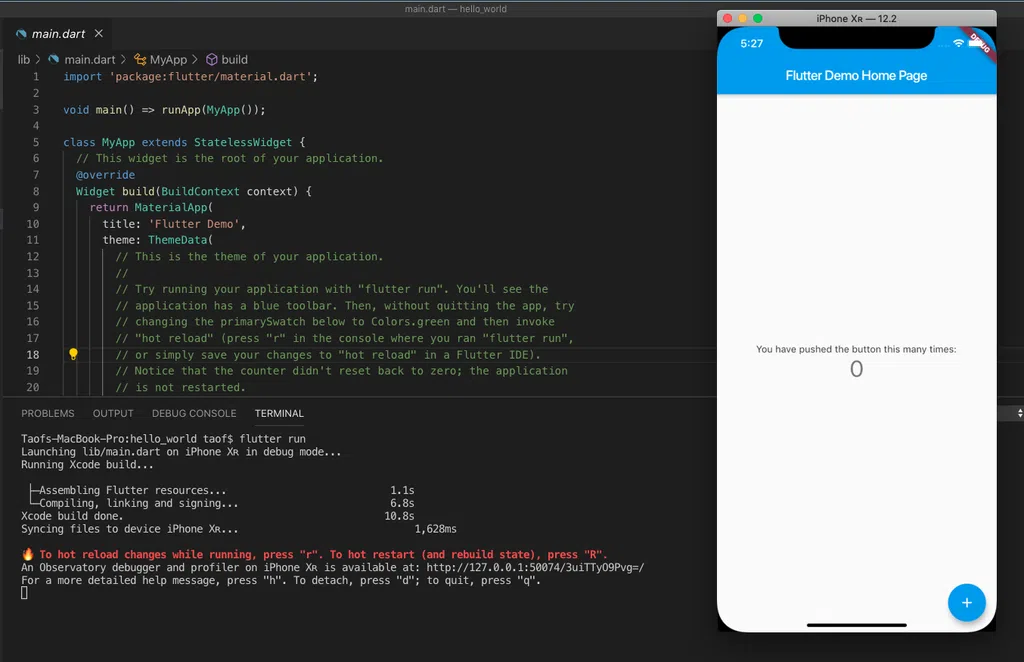Switch to the OUTPUT panel tab
Viewport: 1024px width, 662px height.
[113, 413]
